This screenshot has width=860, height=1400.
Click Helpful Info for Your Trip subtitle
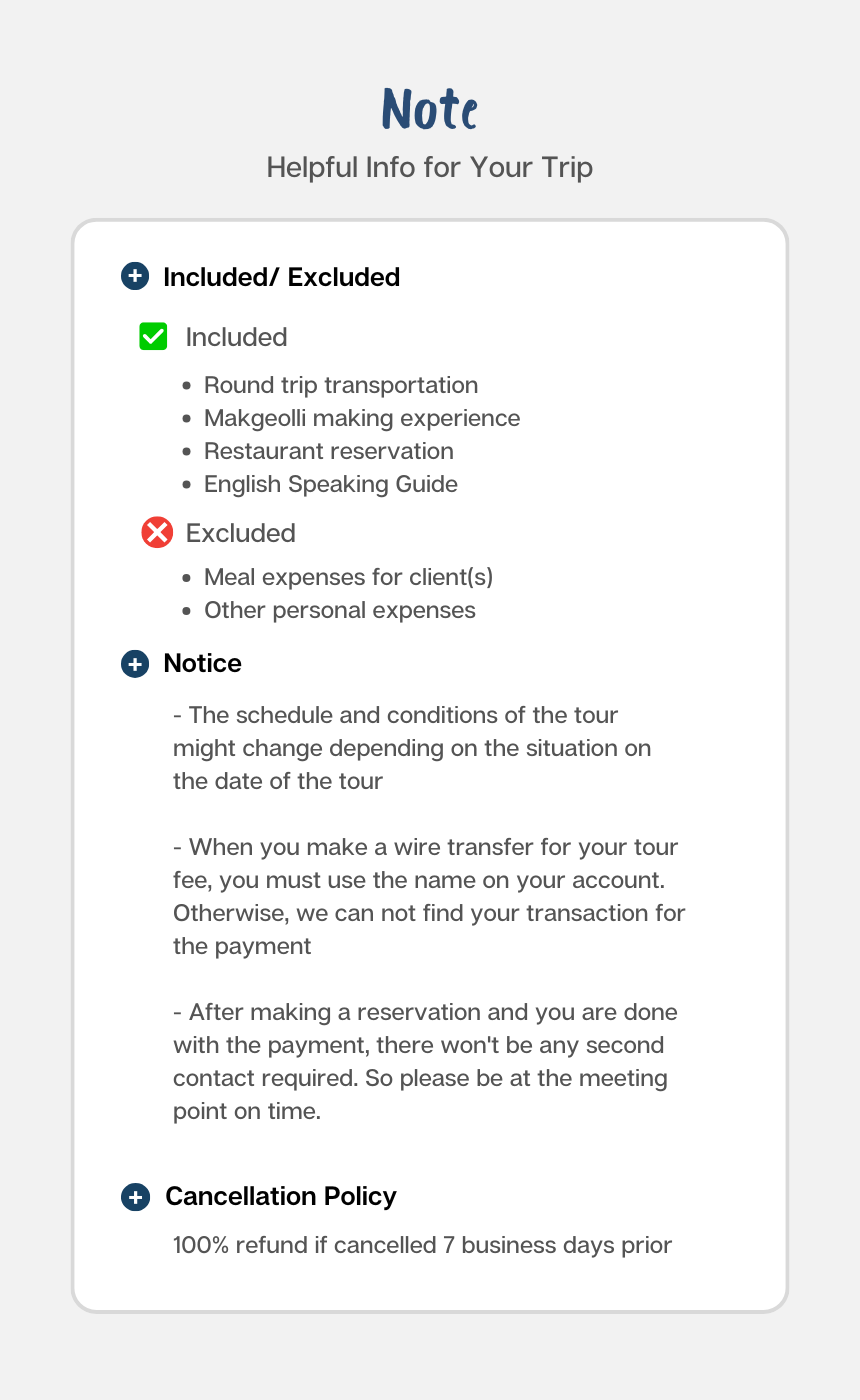[x=430, y=167]
